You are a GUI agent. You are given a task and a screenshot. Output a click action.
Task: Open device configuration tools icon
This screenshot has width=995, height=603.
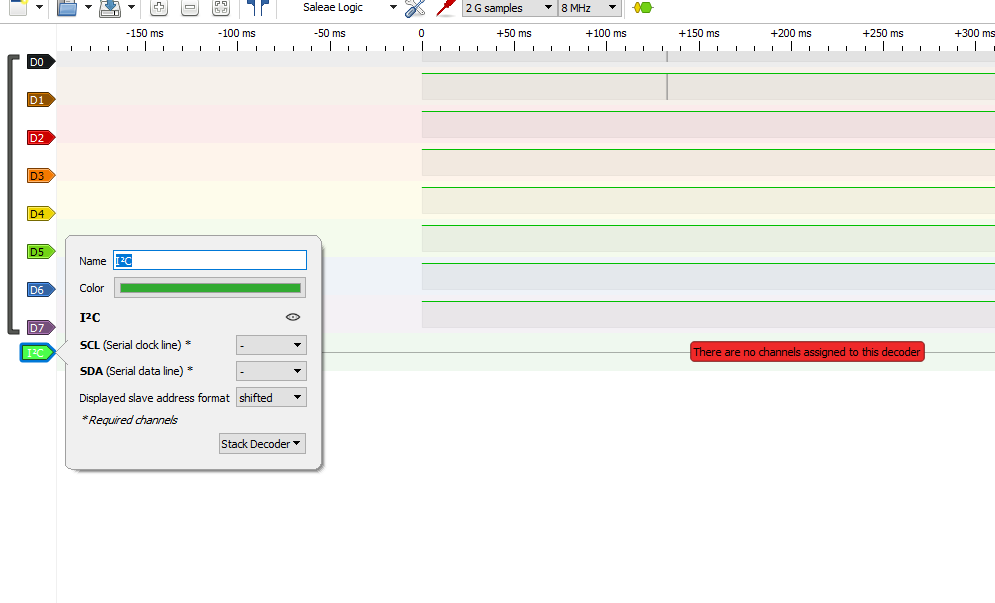point(415,8)
